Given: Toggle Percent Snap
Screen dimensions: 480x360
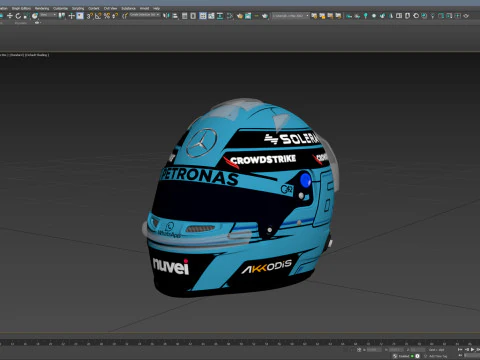Looking at the screenshot, I should (x=107, y=16).
